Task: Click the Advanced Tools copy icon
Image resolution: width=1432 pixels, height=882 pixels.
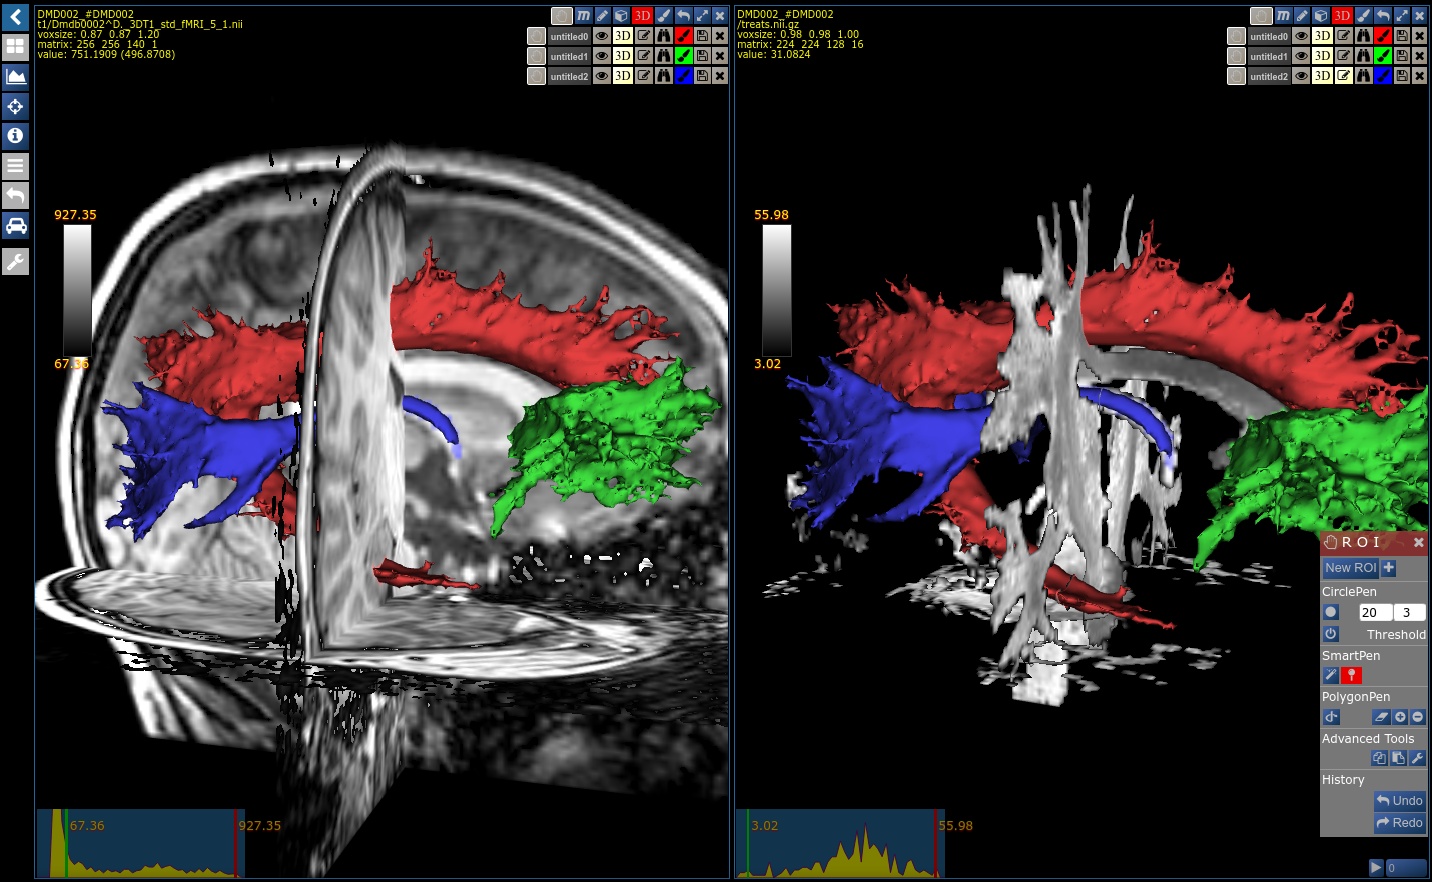Action: (1380, 758)
